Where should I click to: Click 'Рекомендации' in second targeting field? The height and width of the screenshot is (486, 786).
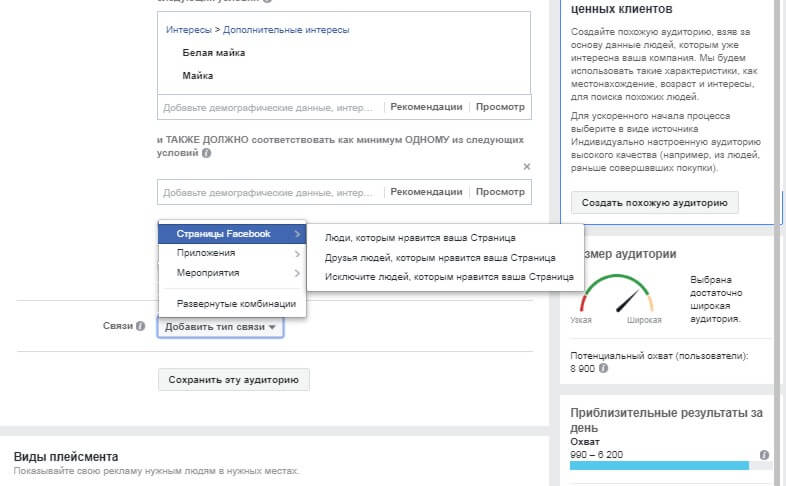coord(426,192)
